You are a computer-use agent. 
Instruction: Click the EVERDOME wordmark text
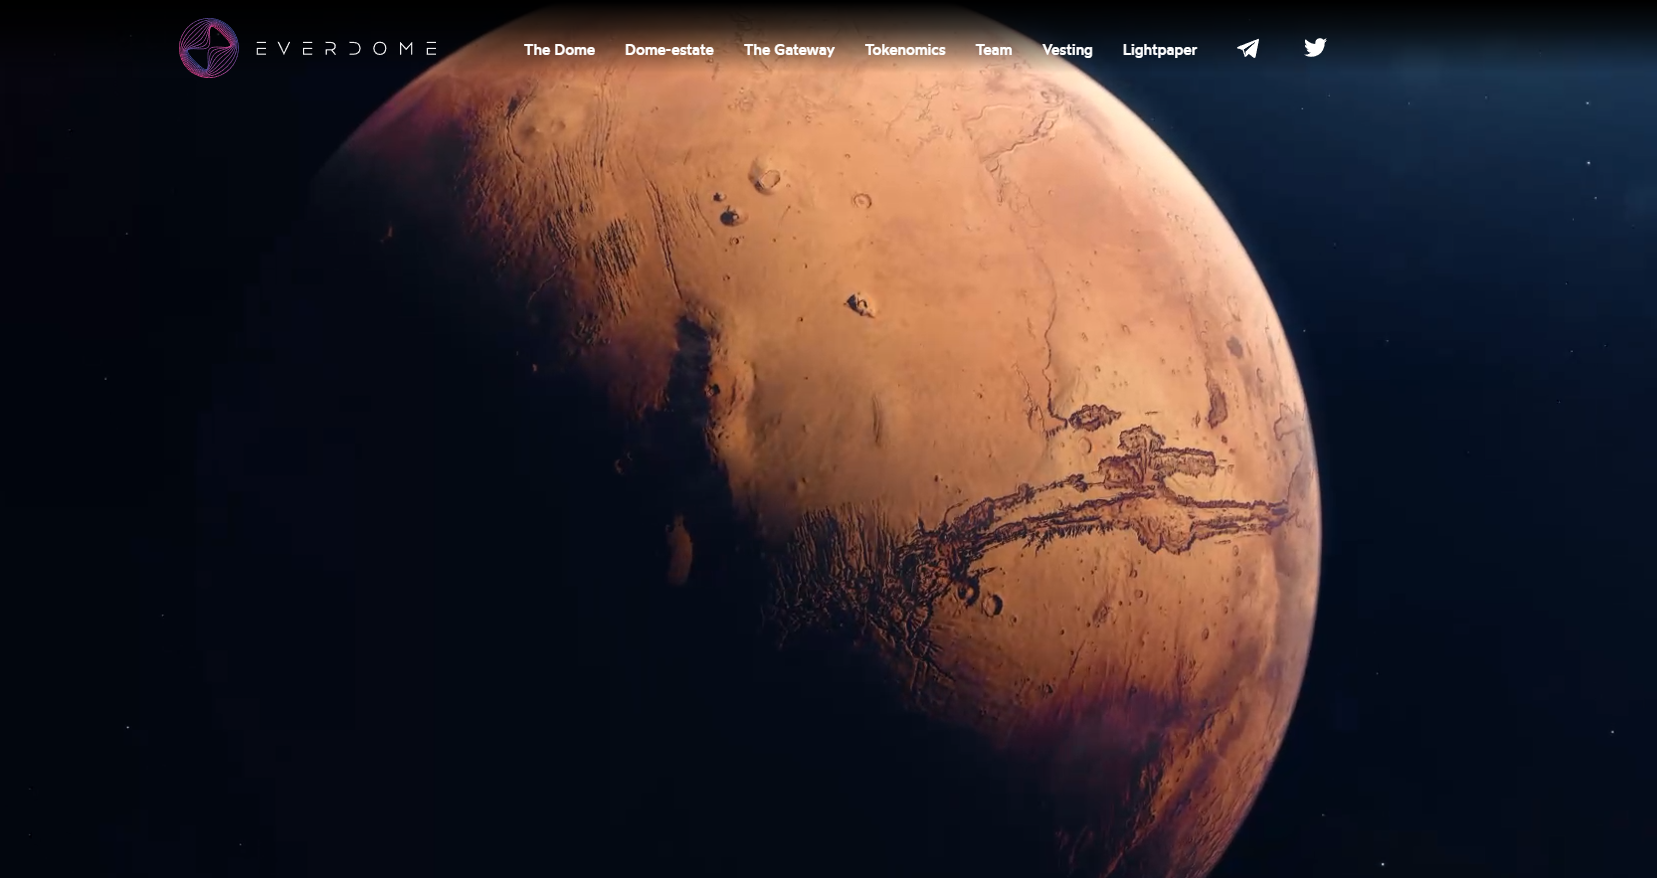[347, 48]
